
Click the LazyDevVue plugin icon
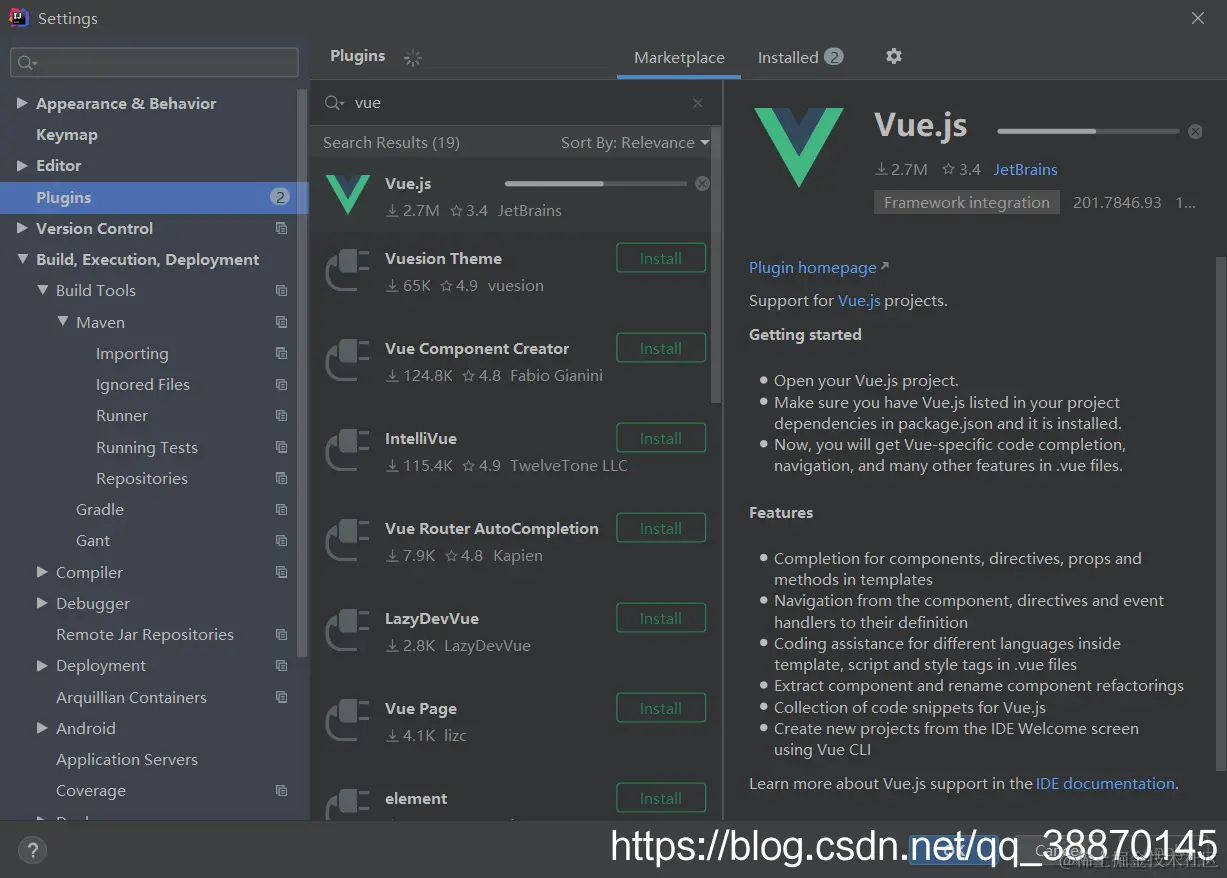point(348,630)
